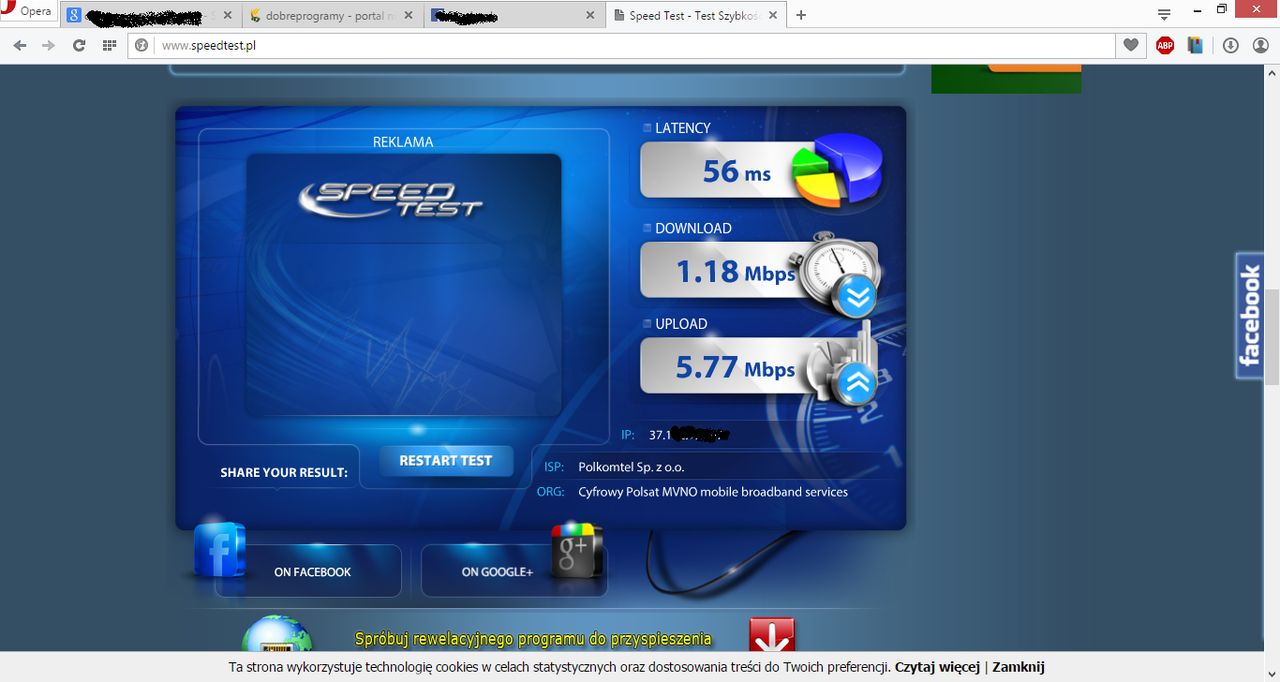1280x682 pixels.
Task: Open the Adblock Plus extension
Action: (1165, 45)
